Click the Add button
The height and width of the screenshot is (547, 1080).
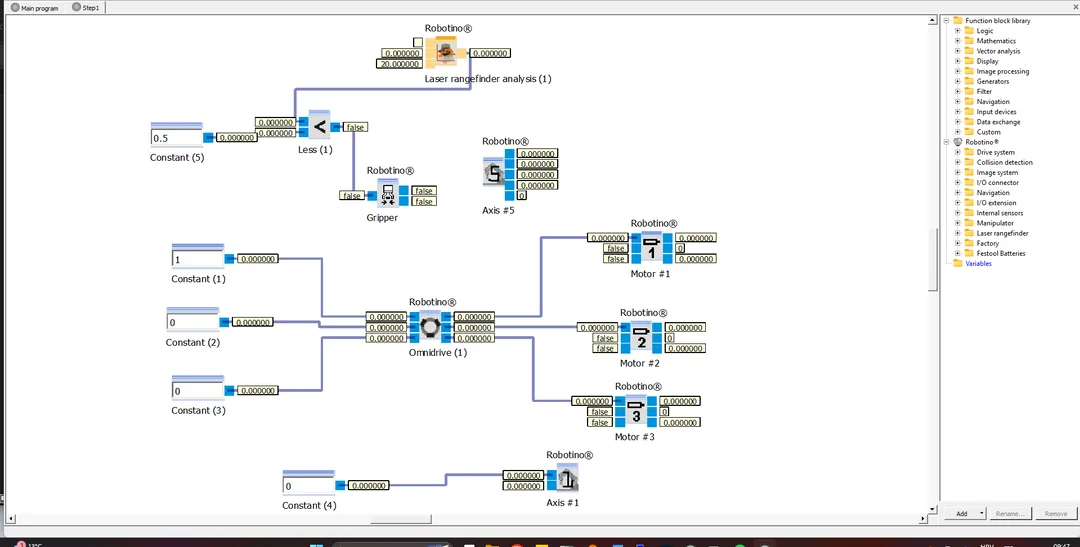coord(961,513)
